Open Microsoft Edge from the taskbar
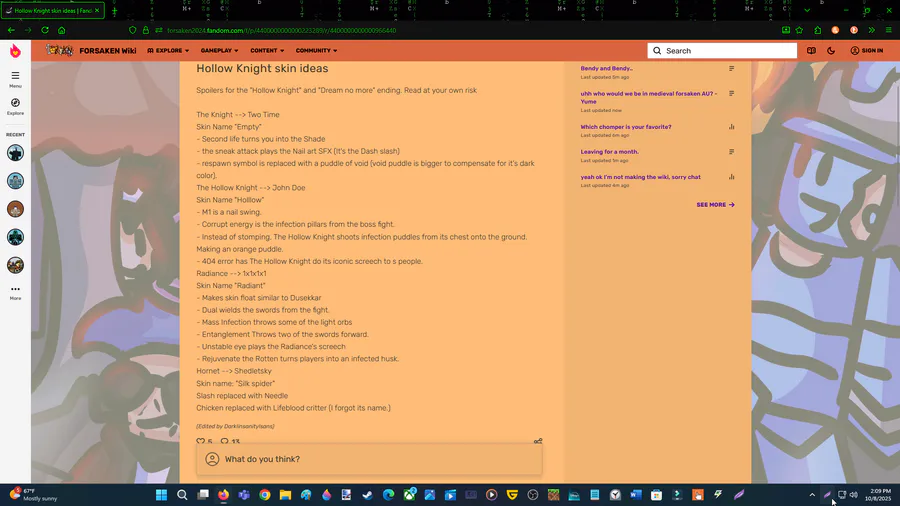 click(389, 495)
